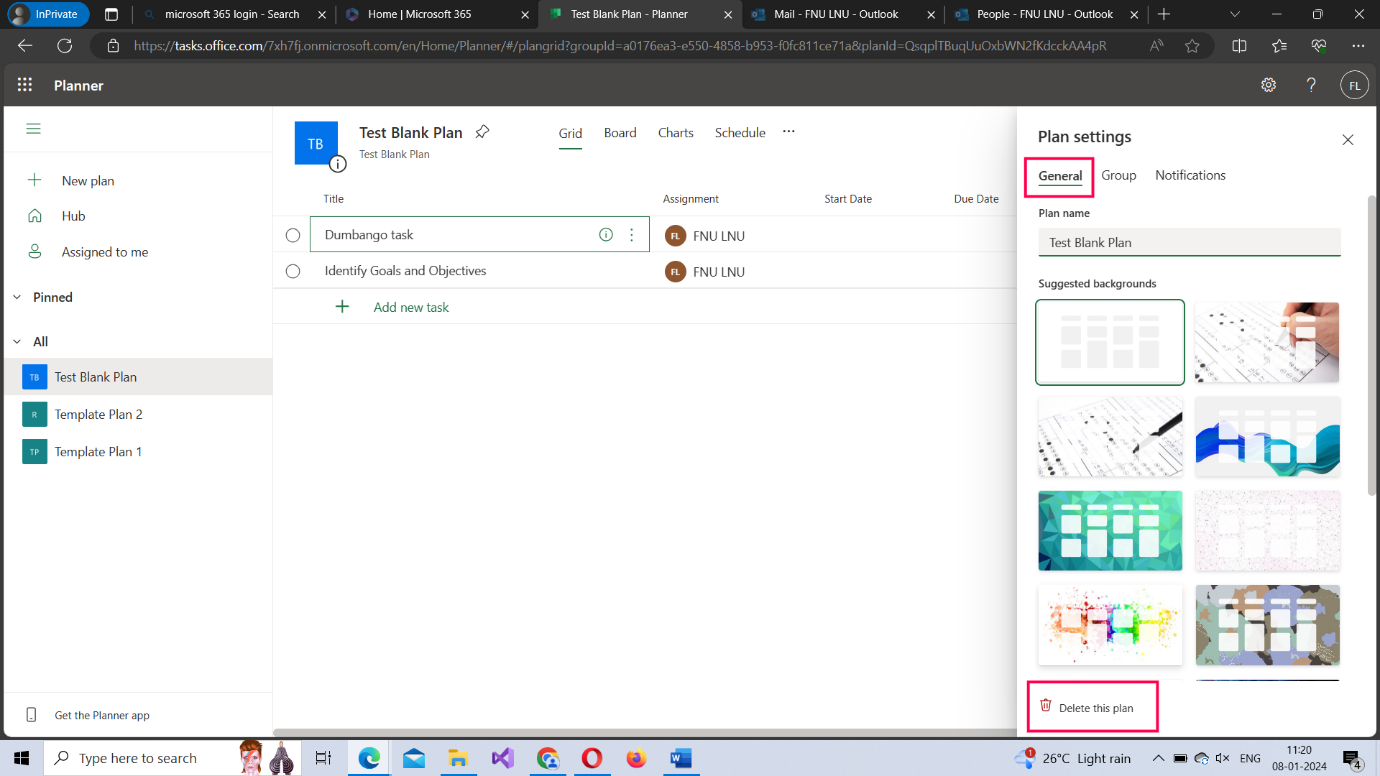Screen dimensions: 1380x776
Task: Open Hub in sidebar
Action: pyautogui.click(x=73, y=216)
